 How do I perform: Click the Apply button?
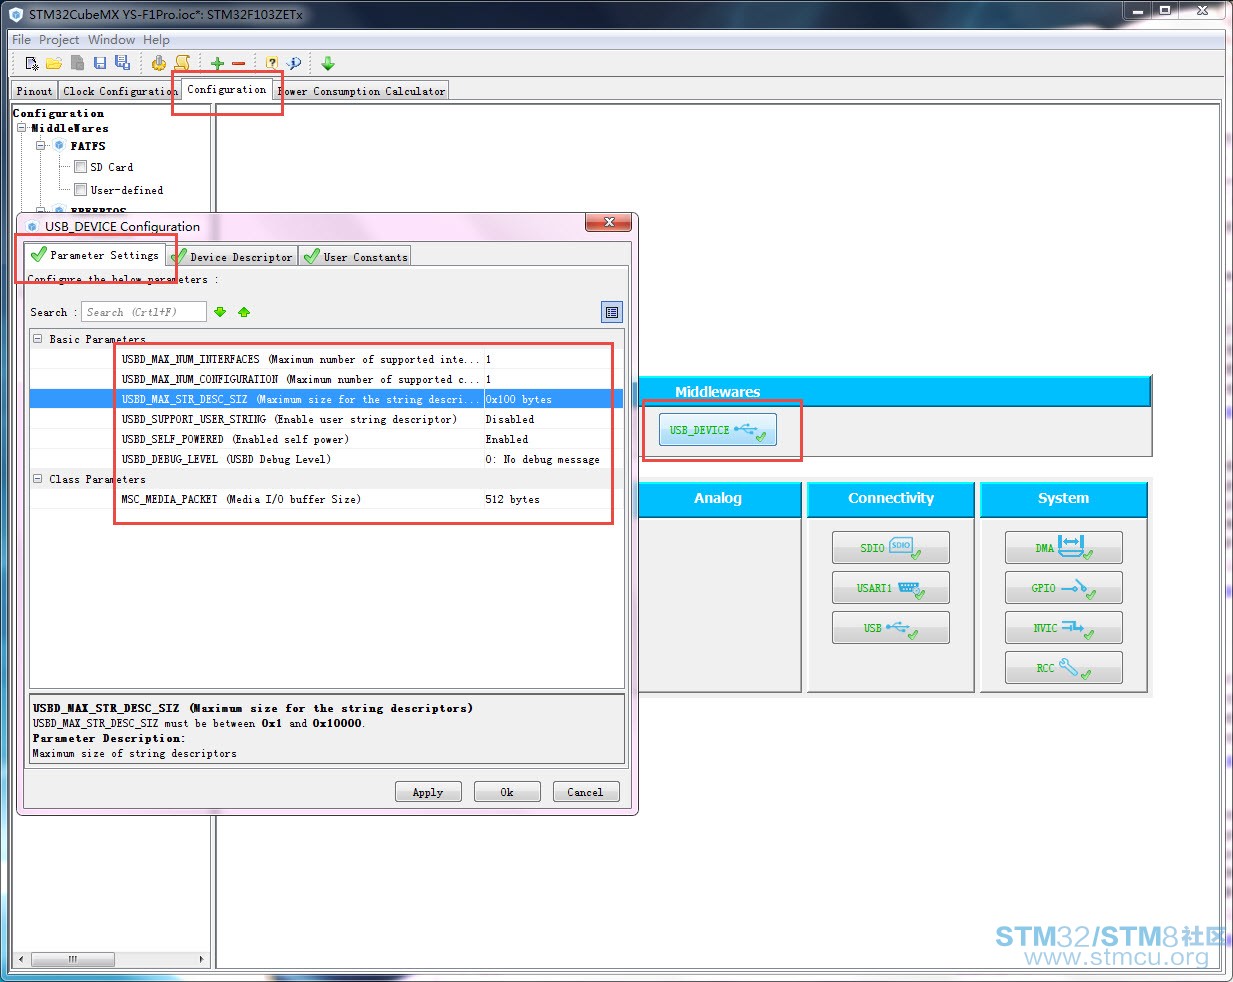click(428, 792)
